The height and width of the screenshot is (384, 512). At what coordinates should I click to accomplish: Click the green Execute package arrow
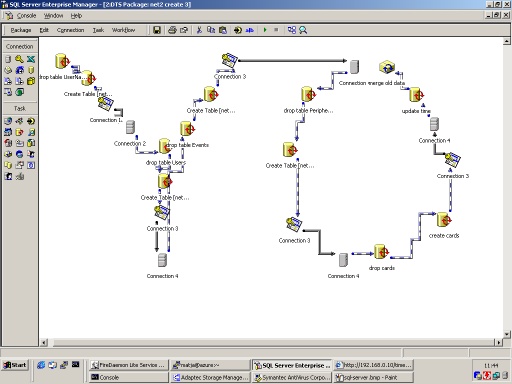265,30
